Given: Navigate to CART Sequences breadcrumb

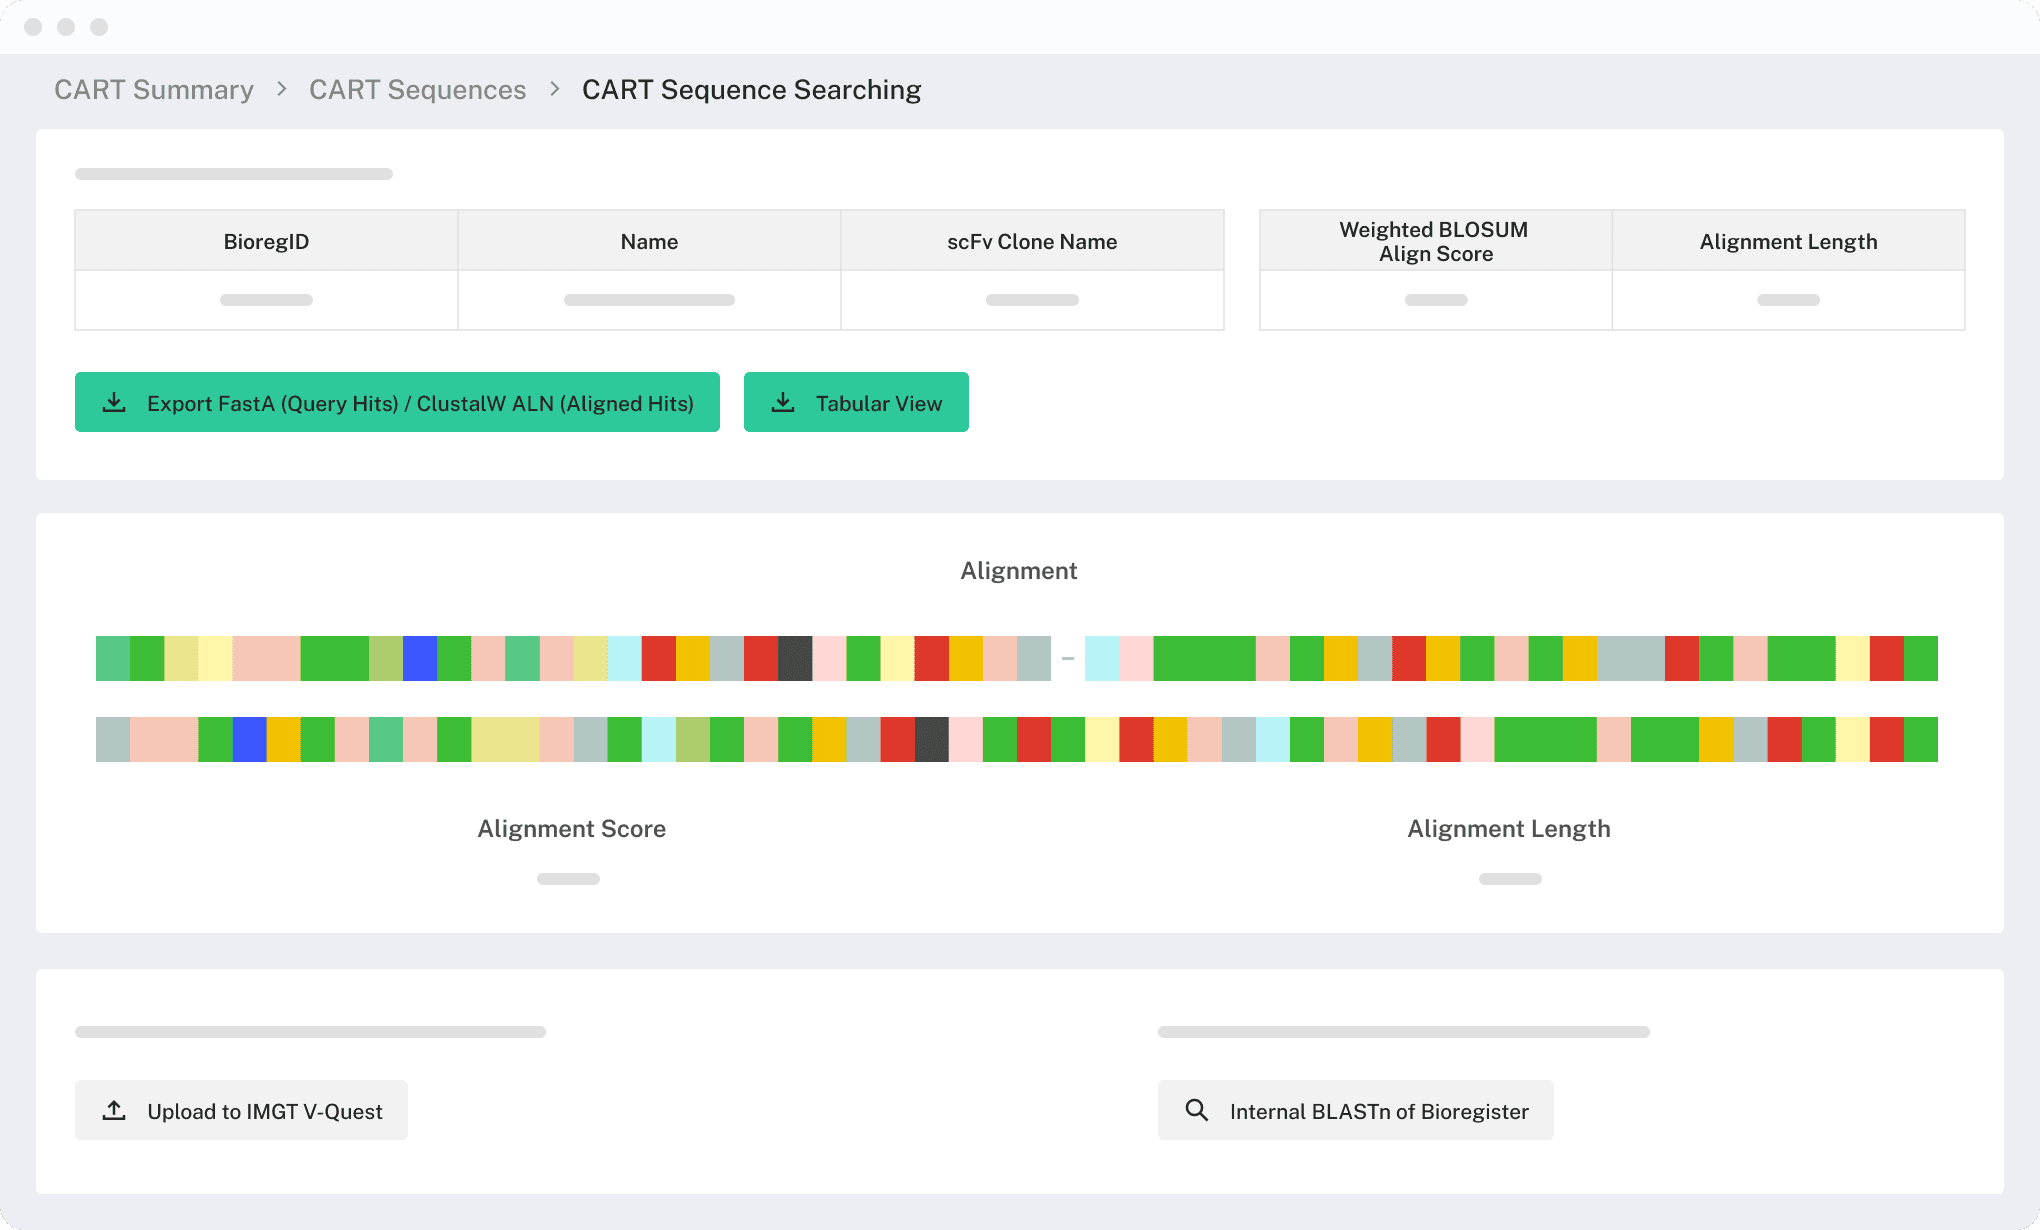Looking at the screenshot, I should pos(417,90).
